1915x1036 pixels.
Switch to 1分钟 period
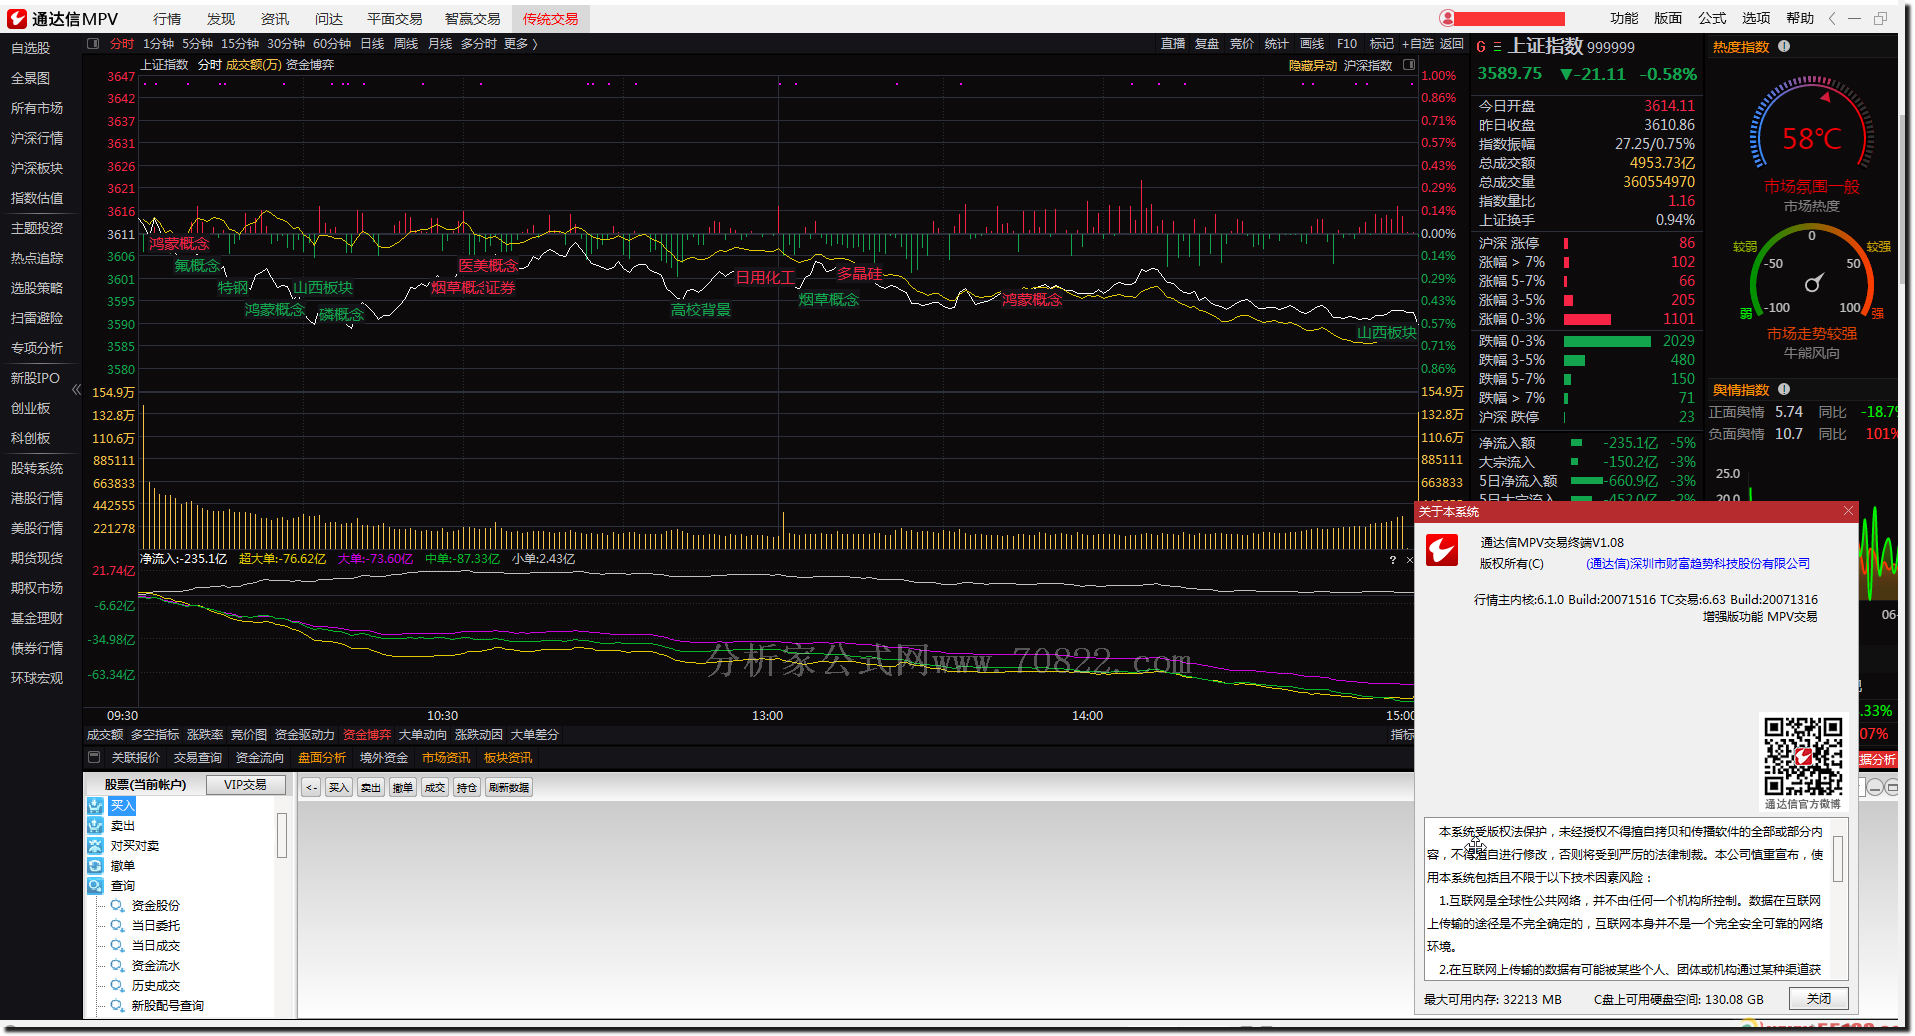point(158,44)
